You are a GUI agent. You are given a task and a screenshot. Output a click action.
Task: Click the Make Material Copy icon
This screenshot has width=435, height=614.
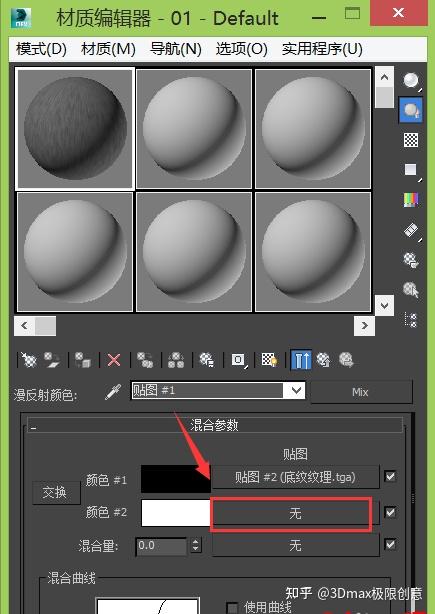coord(145,359)
